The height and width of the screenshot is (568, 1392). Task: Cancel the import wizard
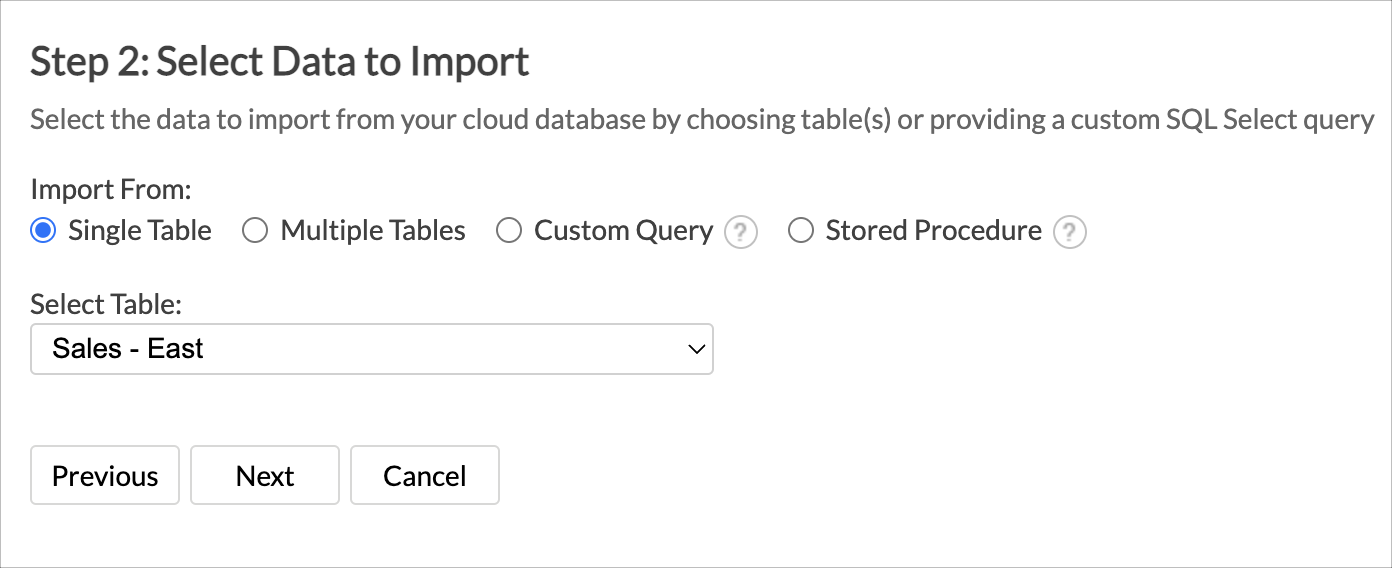pos(424,475)
